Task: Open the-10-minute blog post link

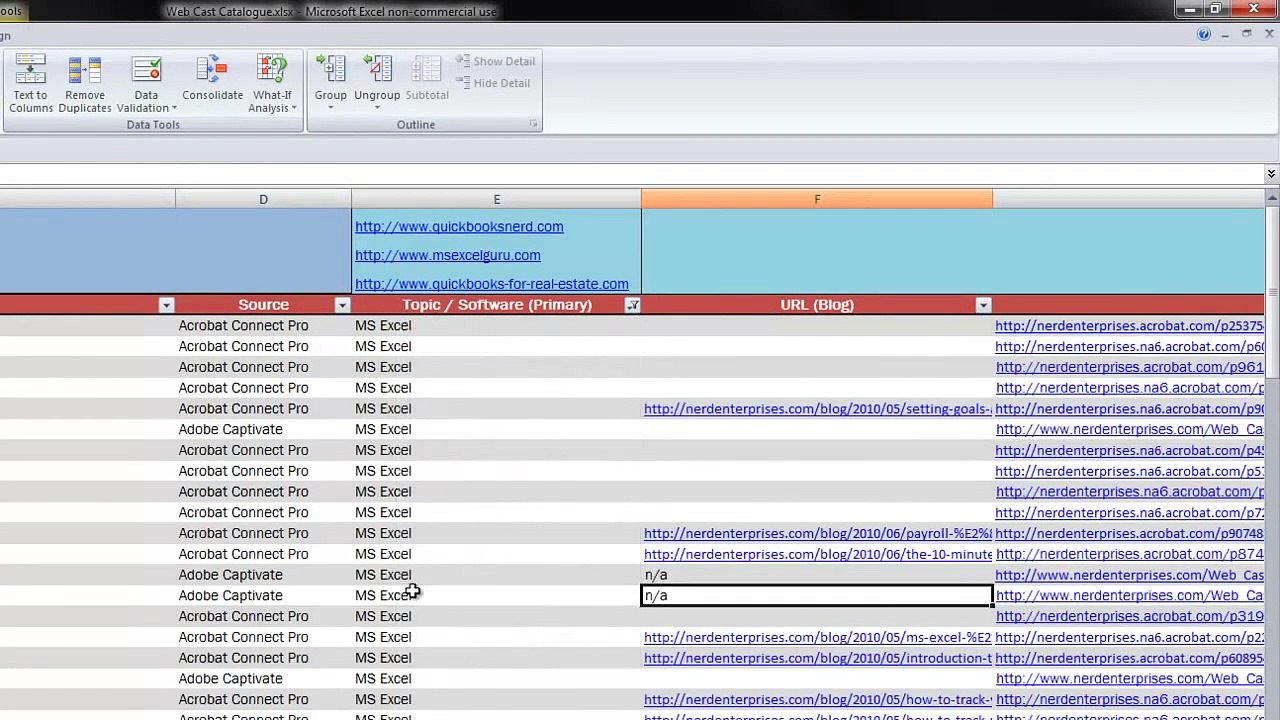Action: click(818, 555)
